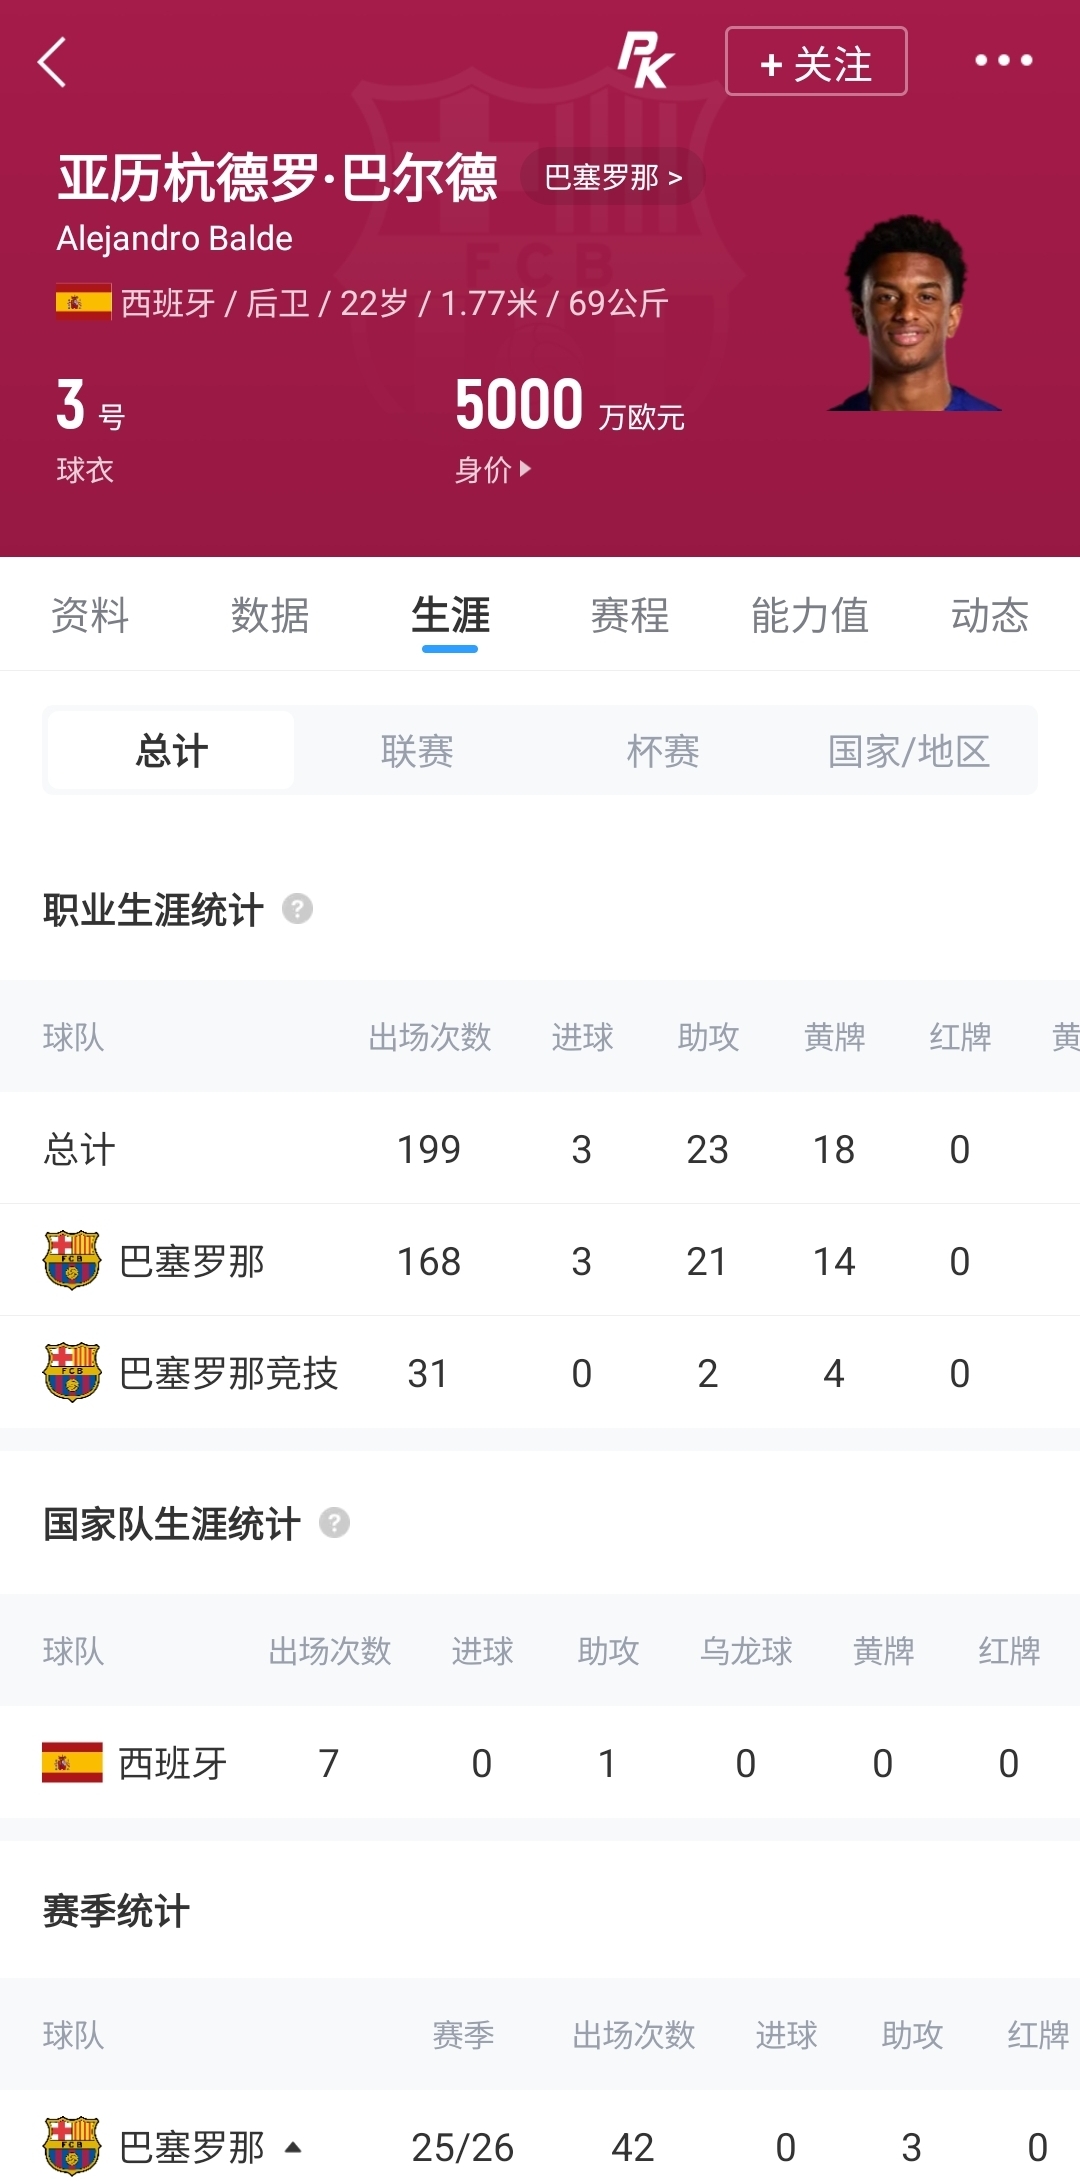Viewport: 1080px width, 2181px height.
Task: Open the 赛程 tab
Action: coord(630,615)
